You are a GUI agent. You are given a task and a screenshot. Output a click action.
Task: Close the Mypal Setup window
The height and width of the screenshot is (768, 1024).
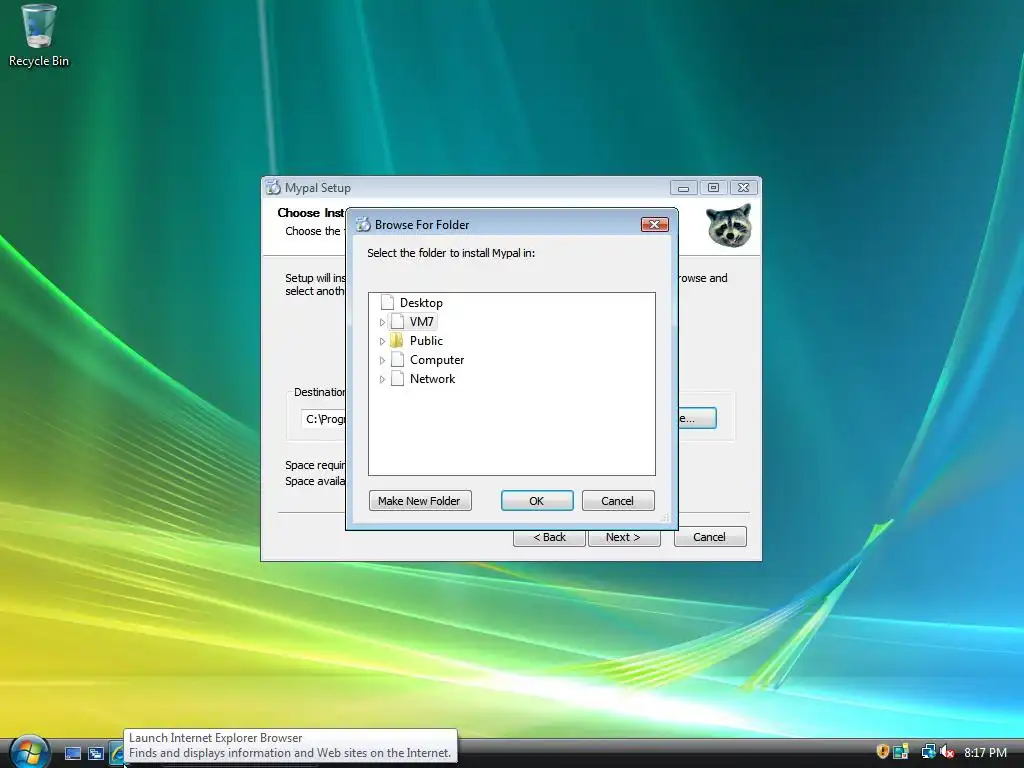743,187
